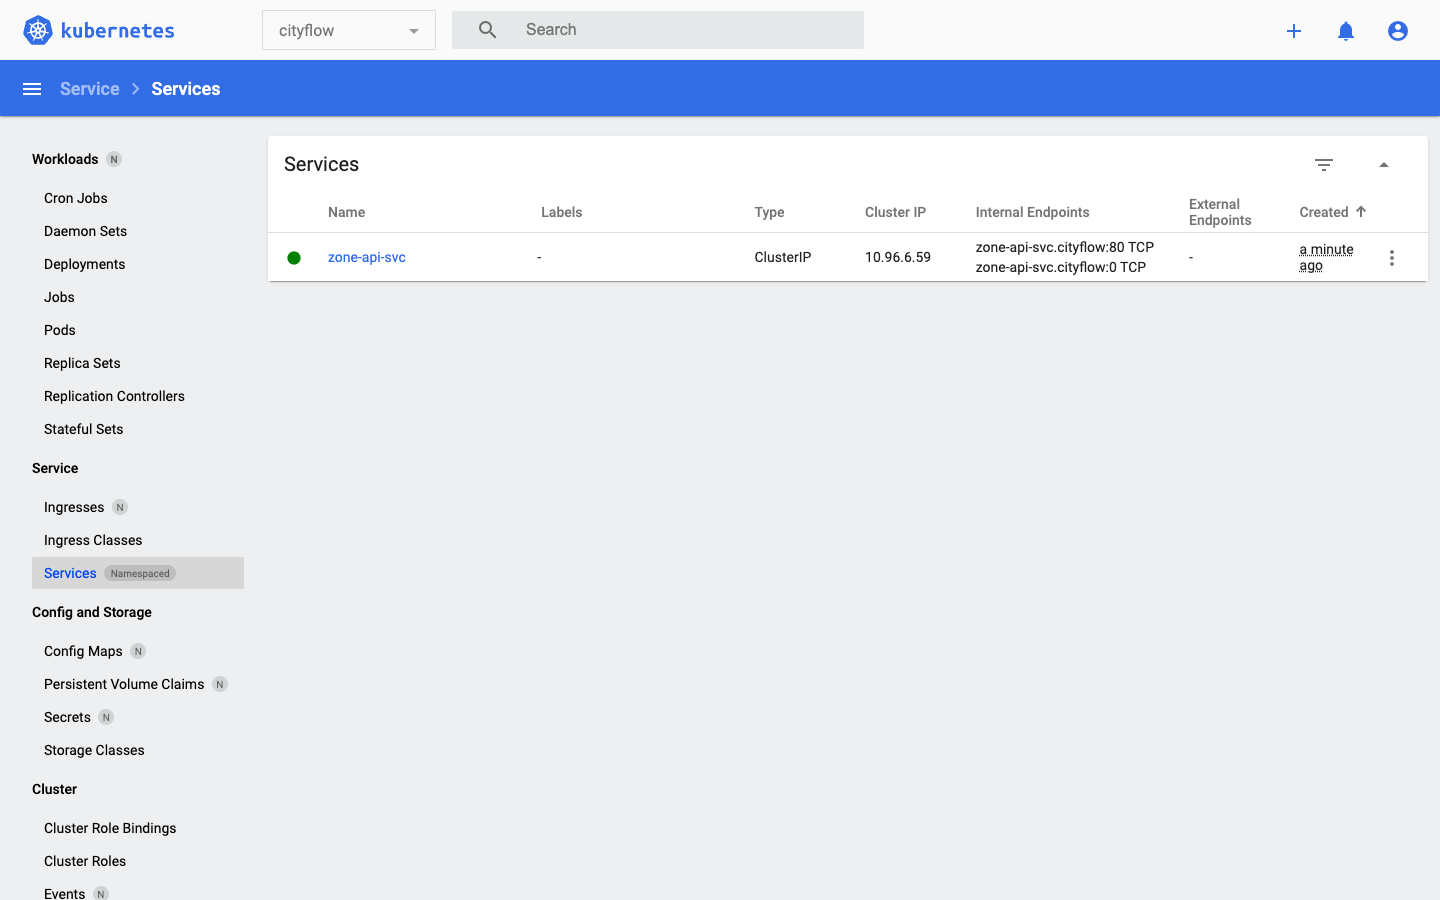Toggle the hamburger navigation menu

pyautogui.click(x=32, y=89)
